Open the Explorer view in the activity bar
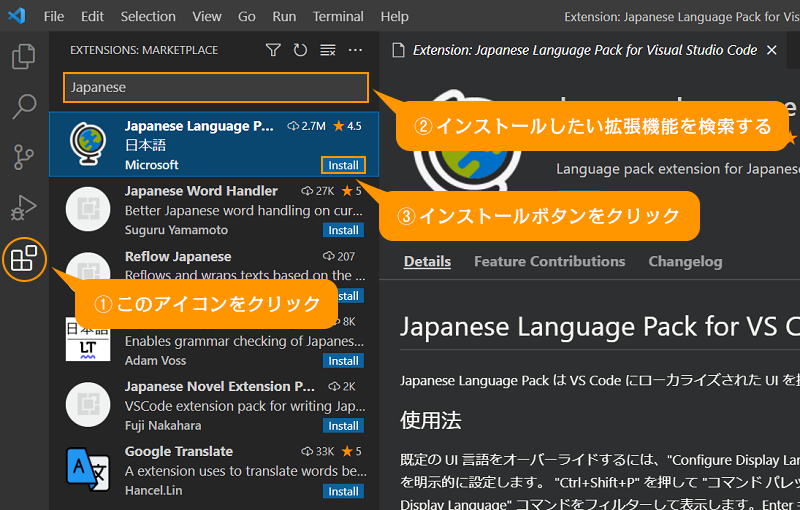The width and height of the screenshot is (800, 510). [23, 56]
